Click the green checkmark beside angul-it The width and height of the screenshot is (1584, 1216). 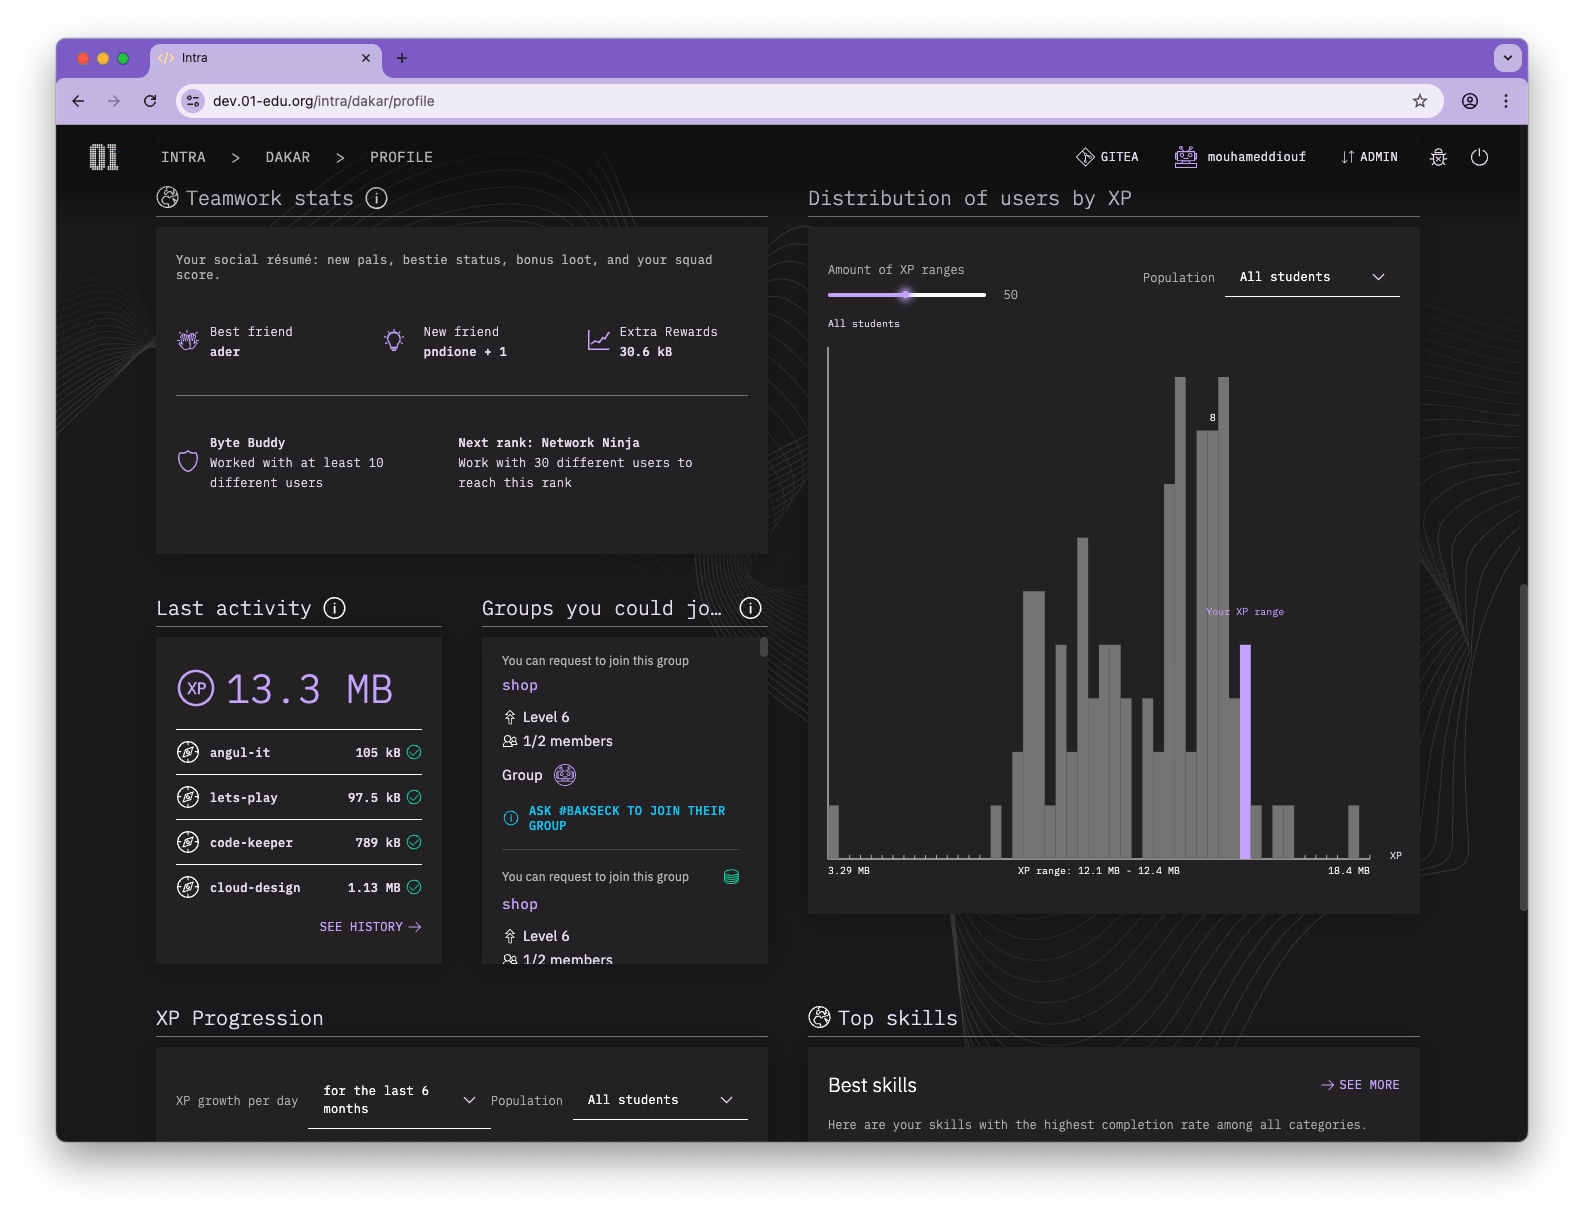click(414, 753)
